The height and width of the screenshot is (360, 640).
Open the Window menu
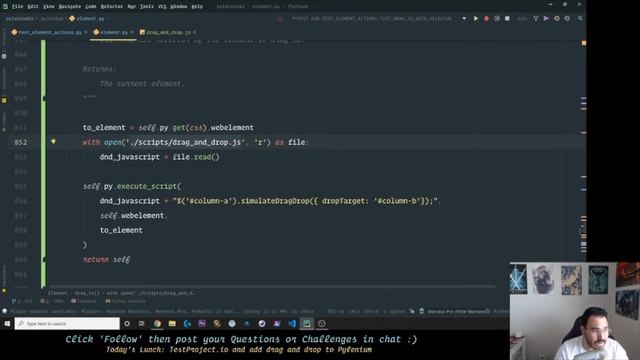[x=178, y=7]
